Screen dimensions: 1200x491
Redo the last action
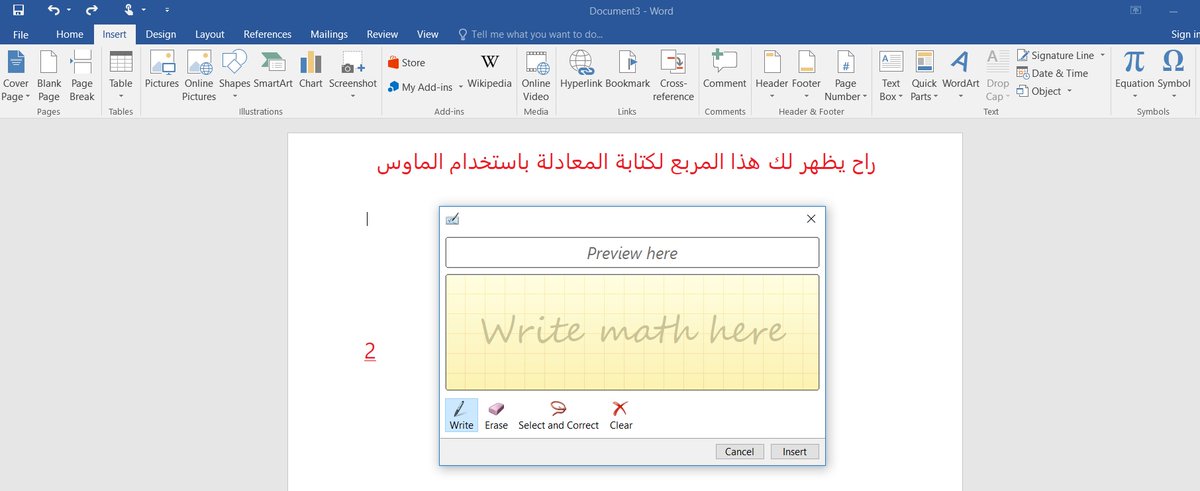pos(92,10)
